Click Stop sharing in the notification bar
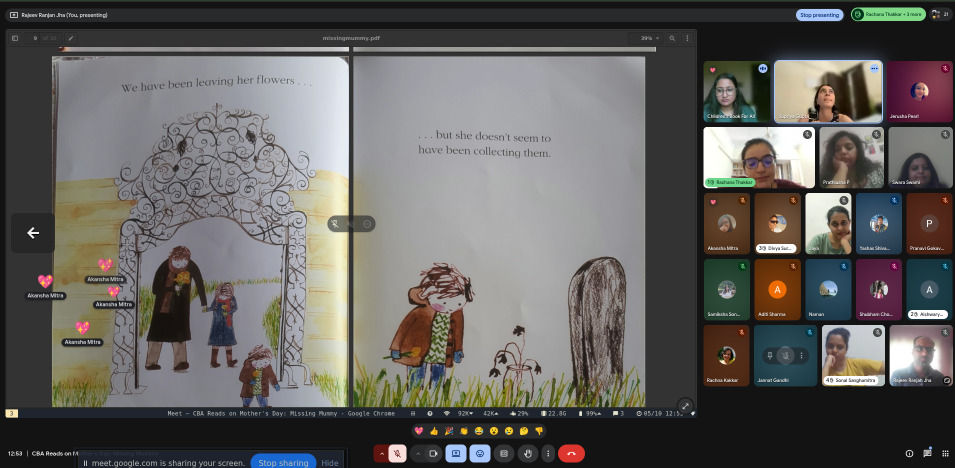 coord(283,463)
